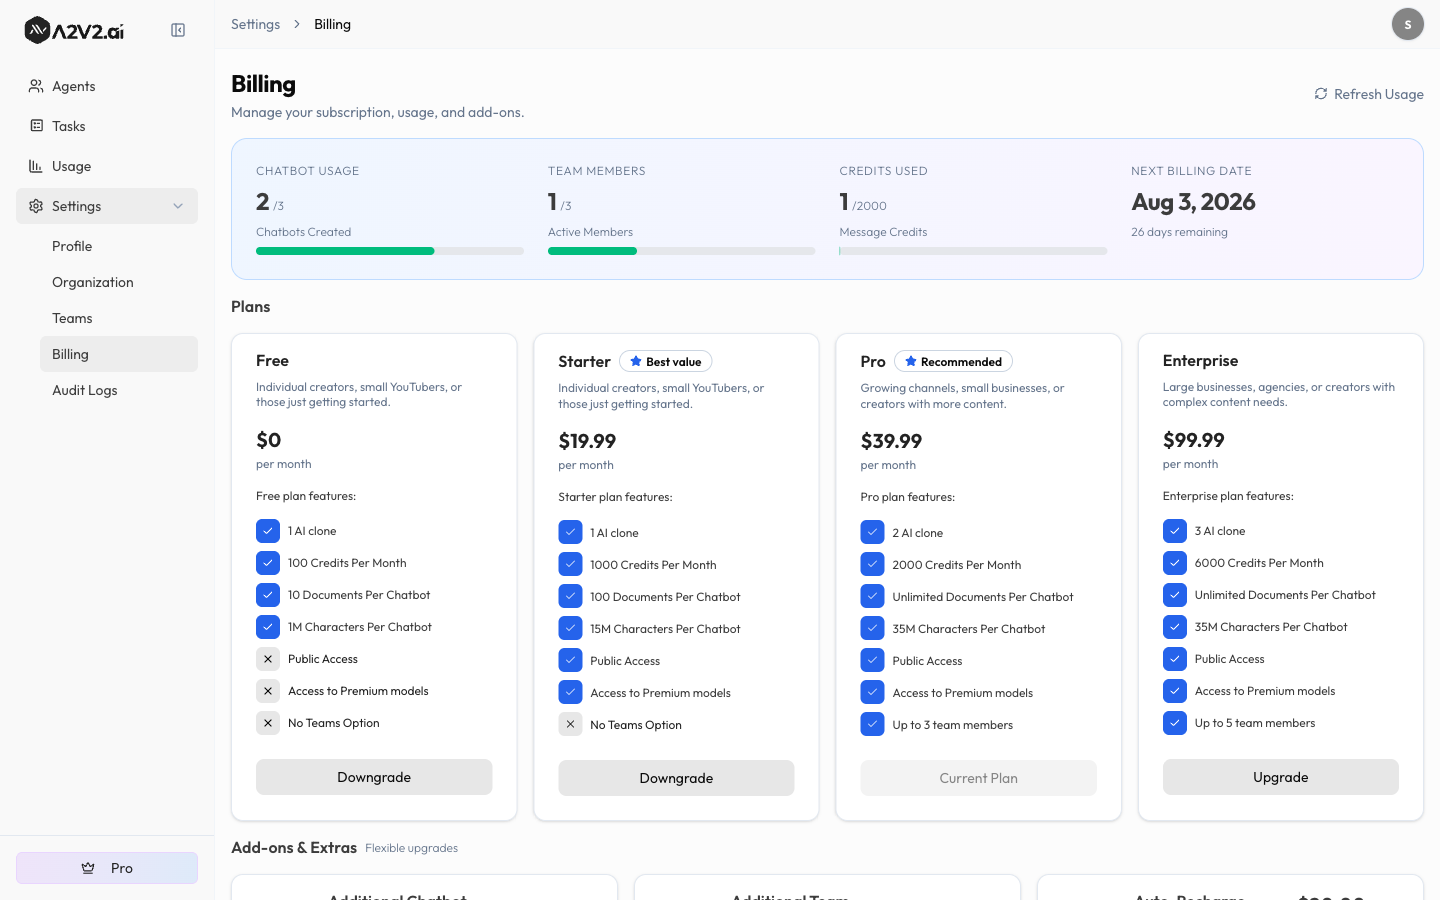Viewport: 1440px width, 900px height.
Task: Click the Usage bar chart icon
Action: click(x=36, y=166)
